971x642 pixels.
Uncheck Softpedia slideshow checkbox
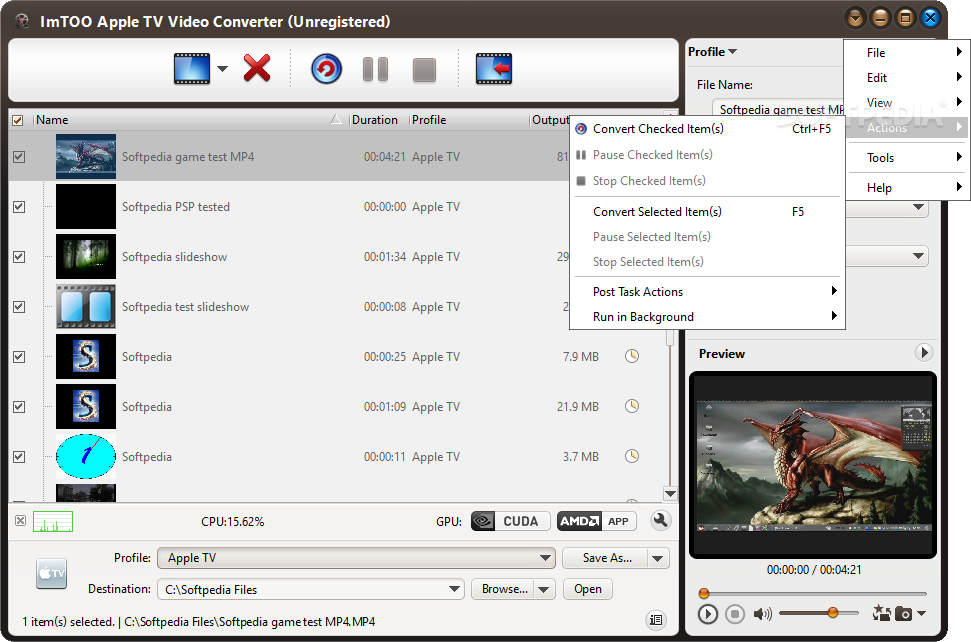[19, 257]
